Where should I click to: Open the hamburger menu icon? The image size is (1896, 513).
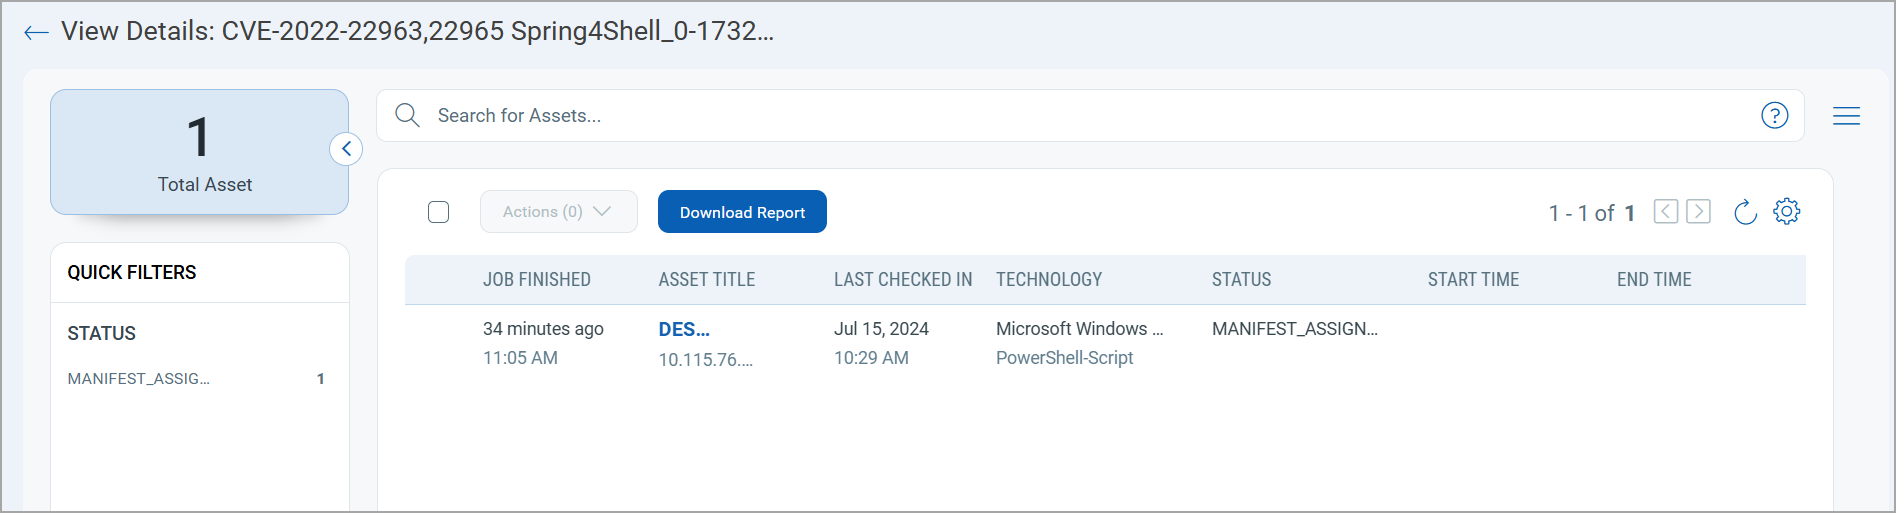click(1846, 116)
